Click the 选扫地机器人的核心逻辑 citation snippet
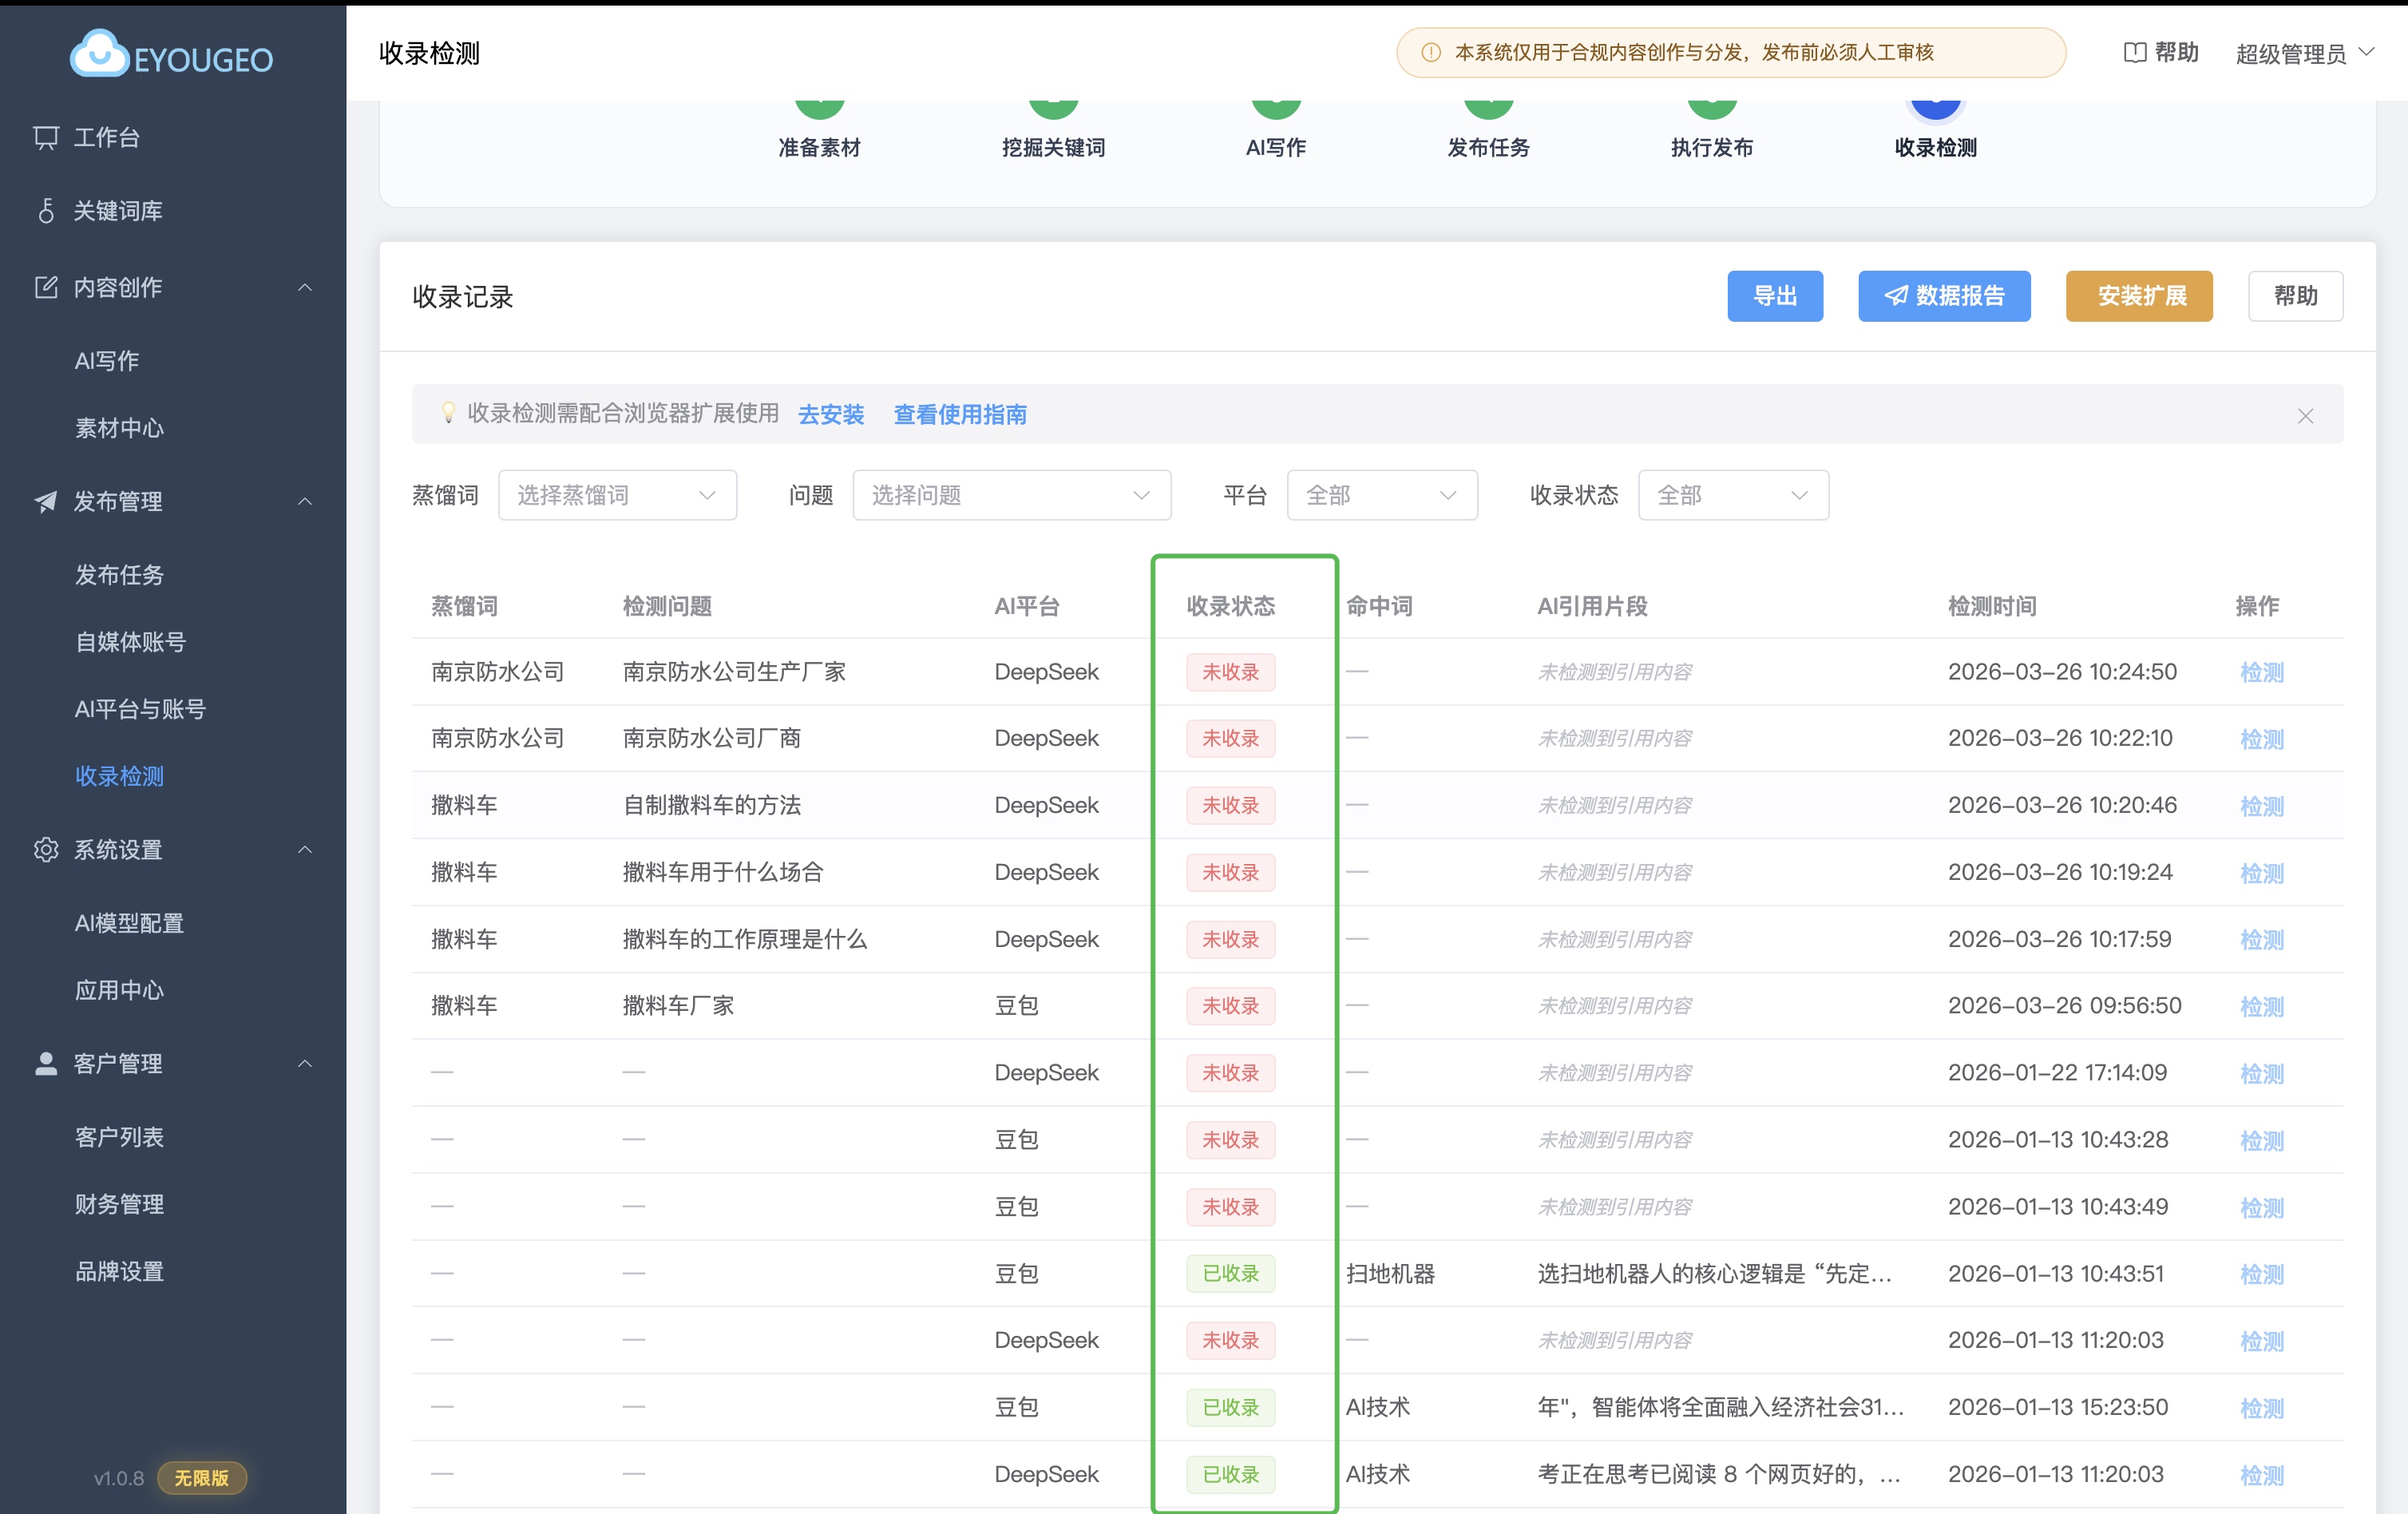The width and height of the screenshot is (2408, 1514). click(1714, 1274)
